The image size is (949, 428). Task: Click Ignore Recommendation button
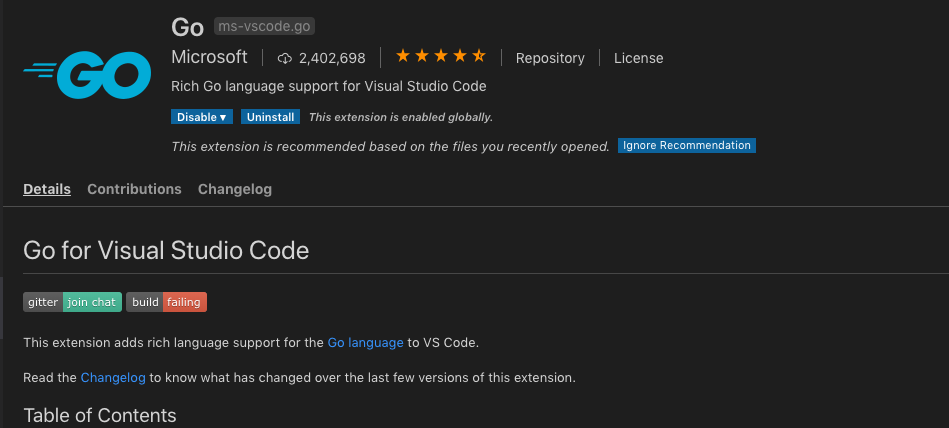pyautogui.click(x=686, y=146)
